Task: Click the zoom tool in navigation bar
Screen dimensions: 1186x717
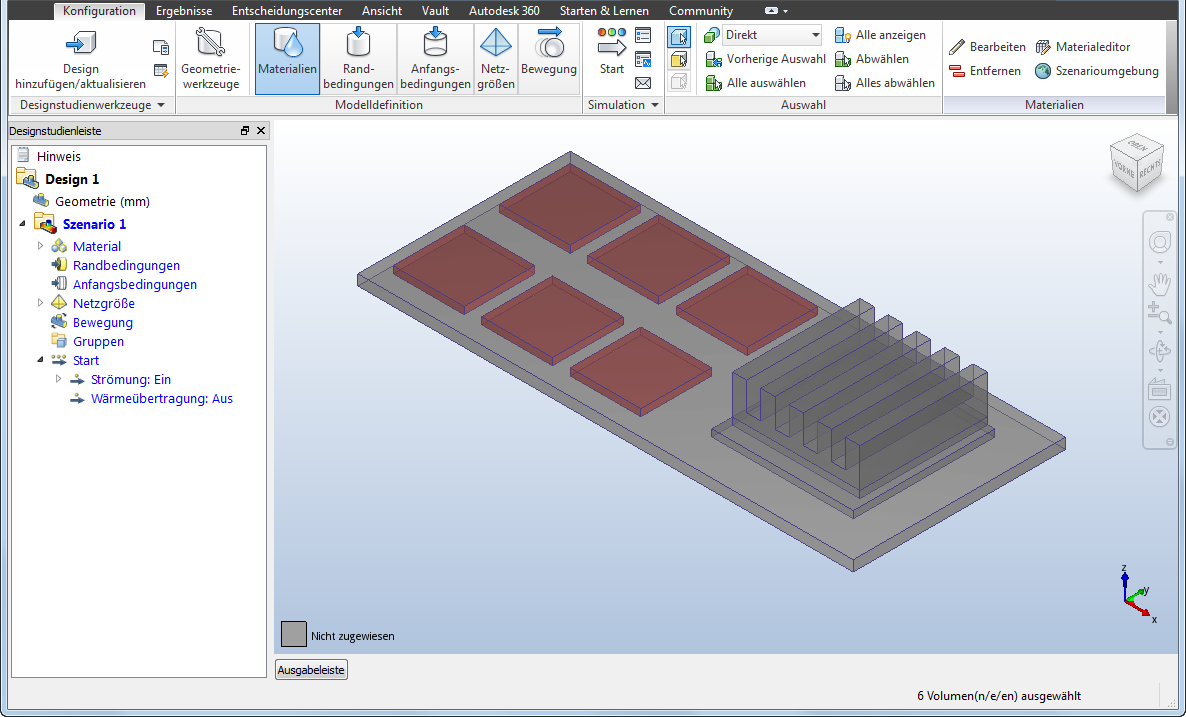Action: 1160,312
